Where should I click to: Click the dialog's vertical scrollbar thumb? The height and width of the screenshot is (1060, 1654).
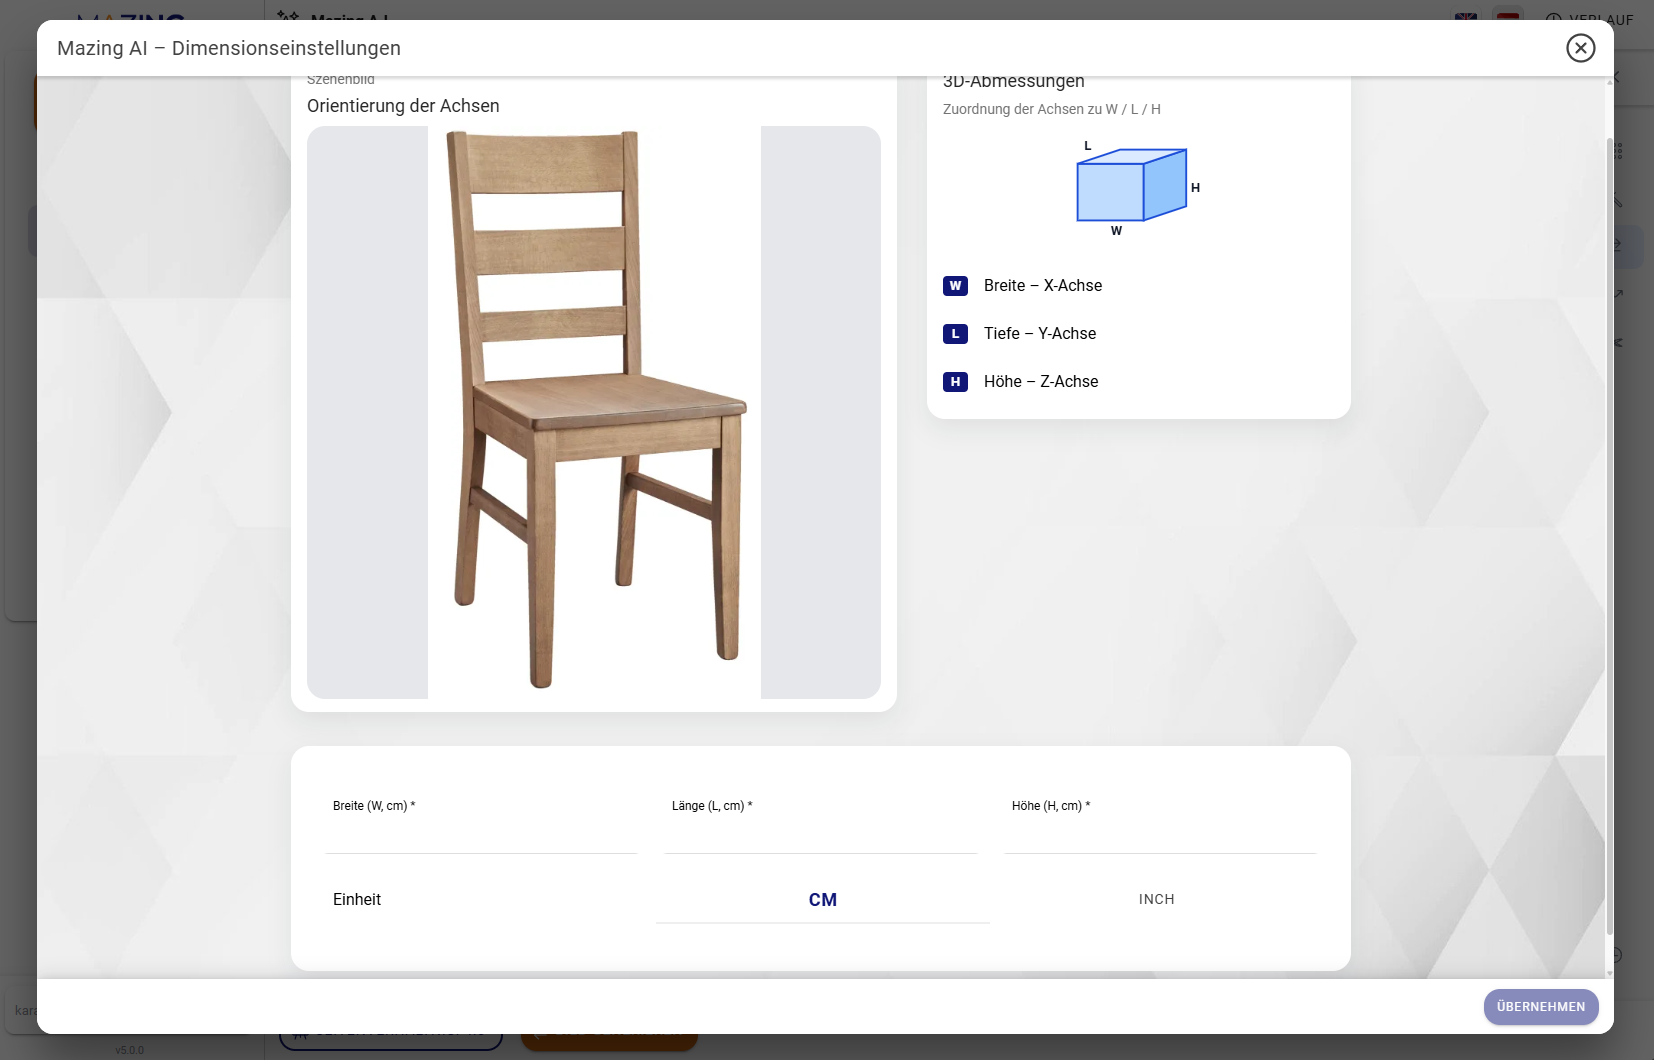pos(1609,540)
